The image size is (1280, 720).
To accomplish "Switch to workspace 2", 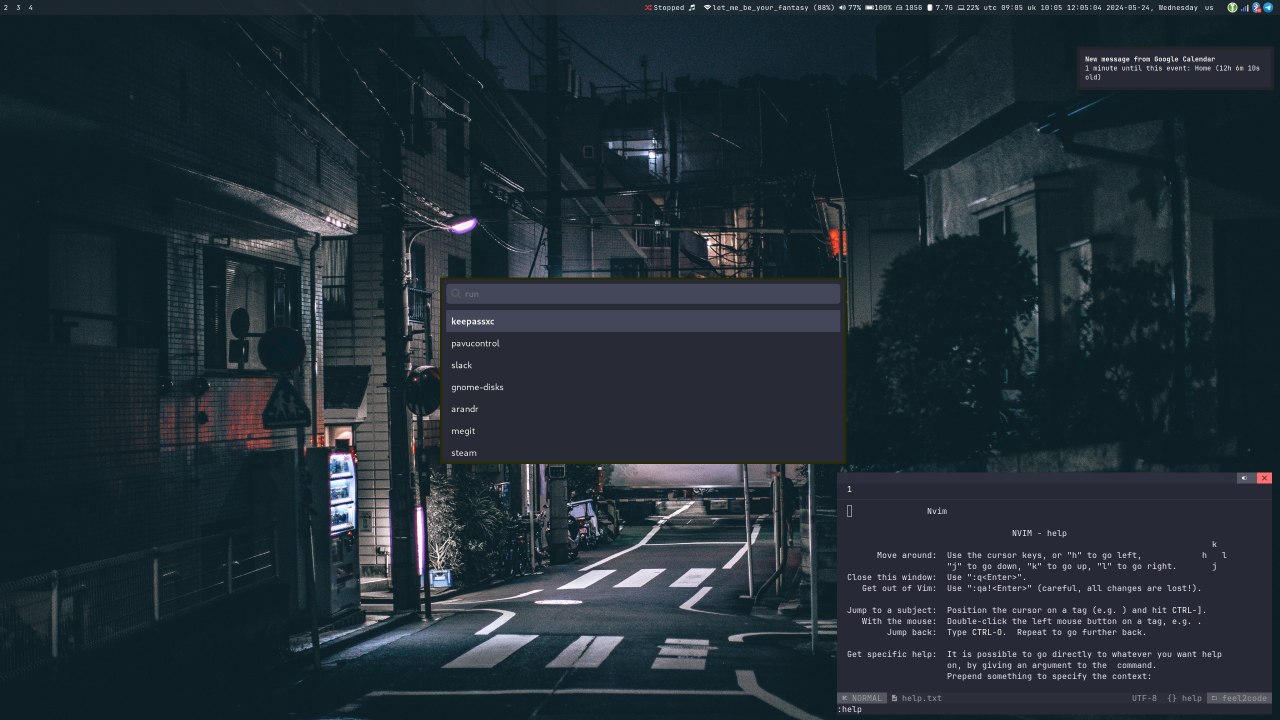I will point(6,7).
